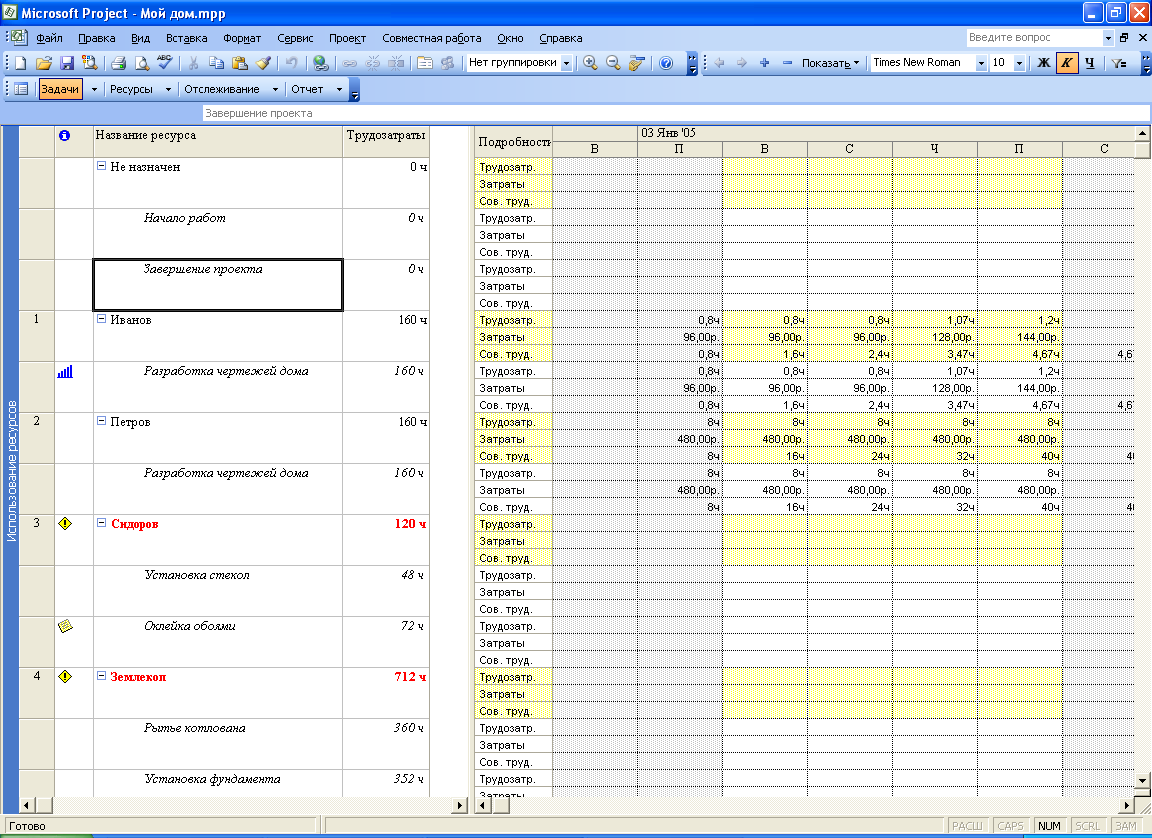Click the Assign Resources icon
This screenshot has height=838, width=1152.
447,63
